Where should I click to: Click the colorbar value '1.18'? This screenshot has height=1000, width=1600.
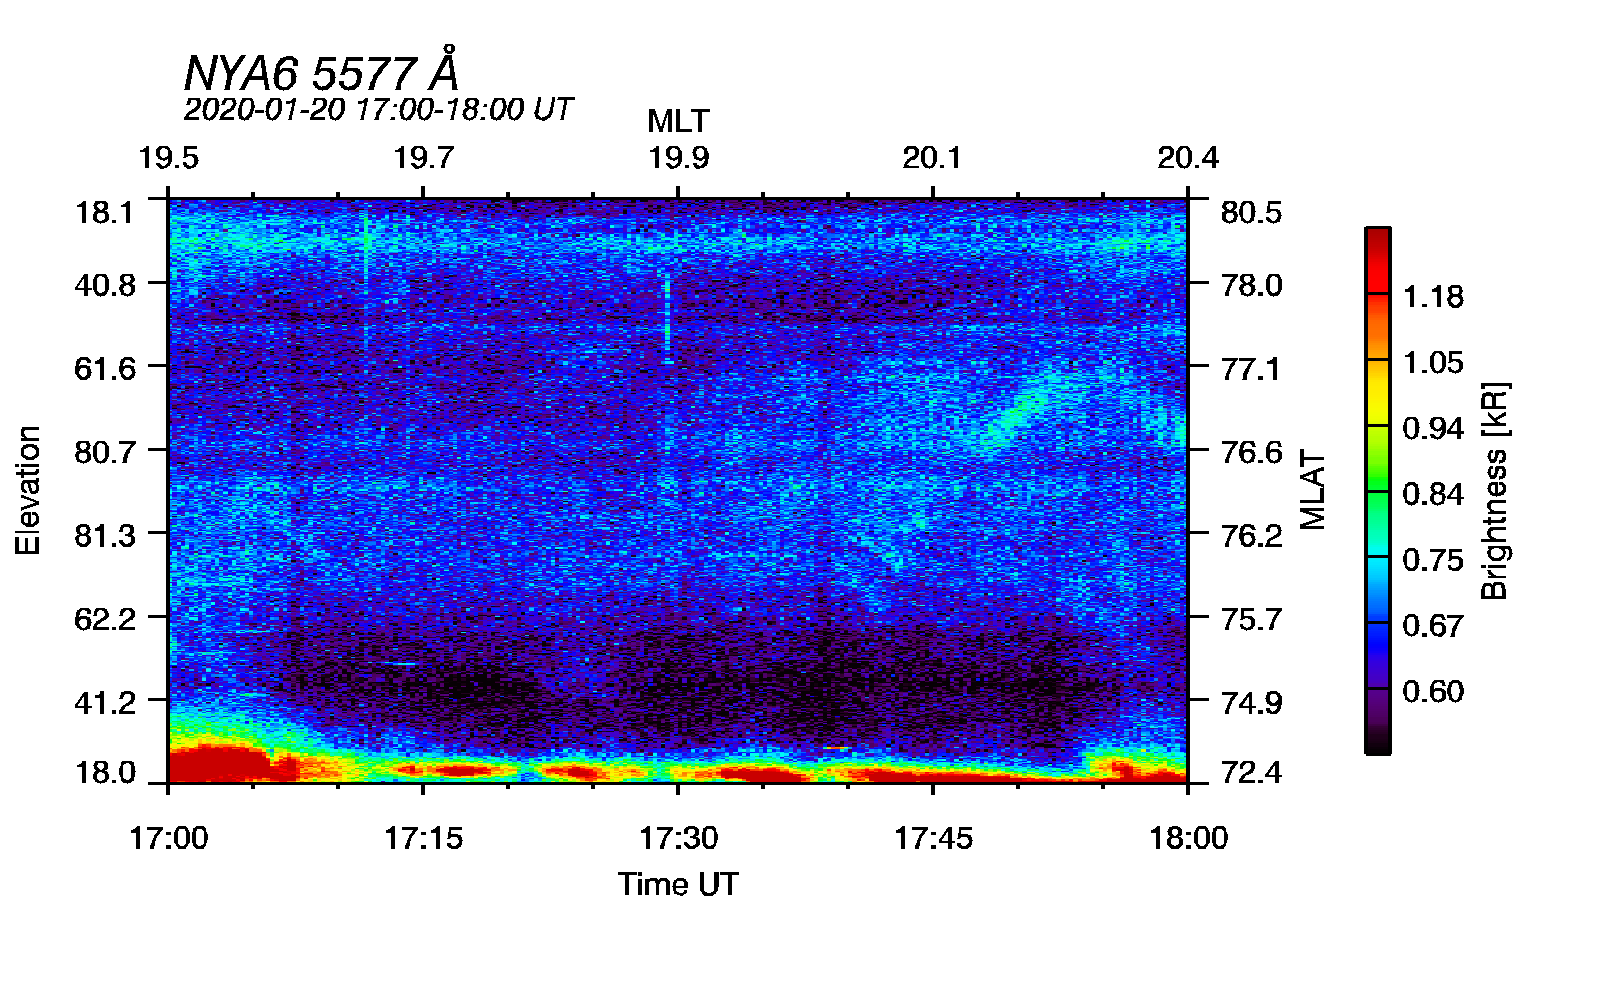click(1432, 296)
